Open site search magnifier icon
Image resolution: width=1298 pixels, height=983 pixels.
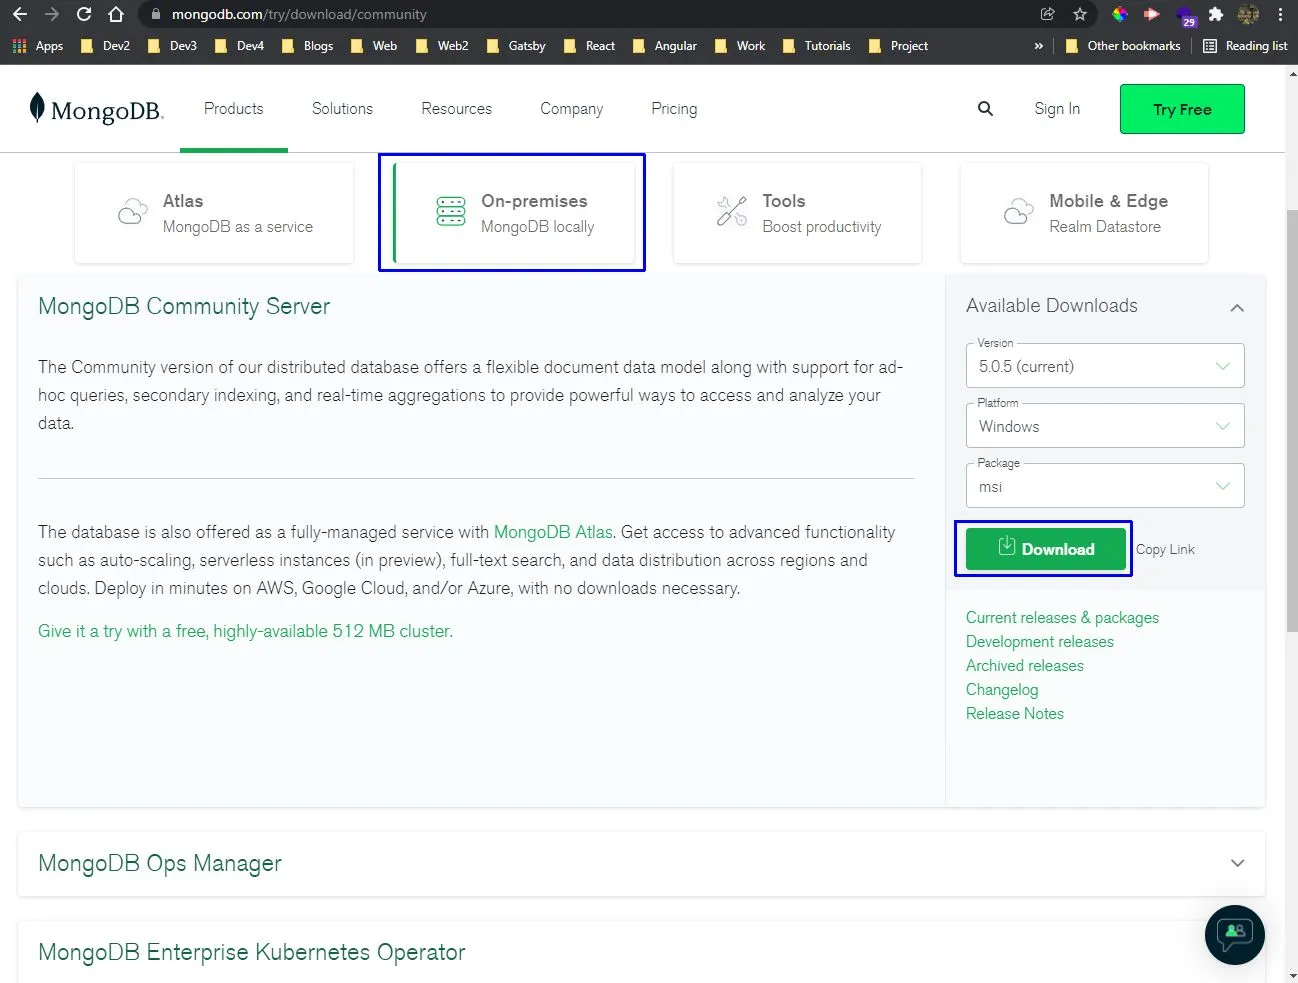(x=985, y=109)
